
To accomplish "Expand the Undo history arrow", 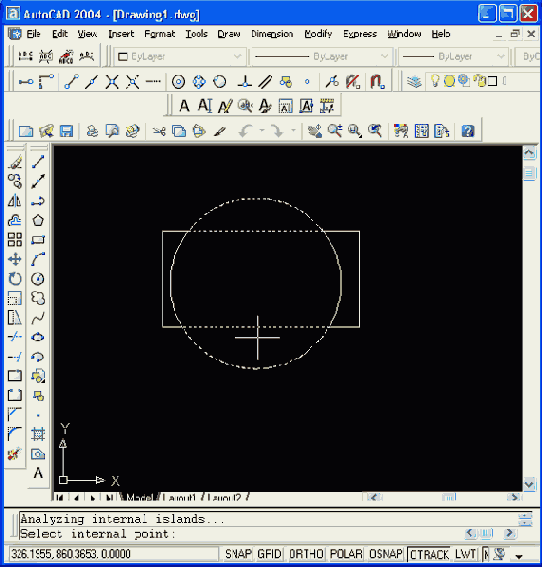I will [262, 131].
